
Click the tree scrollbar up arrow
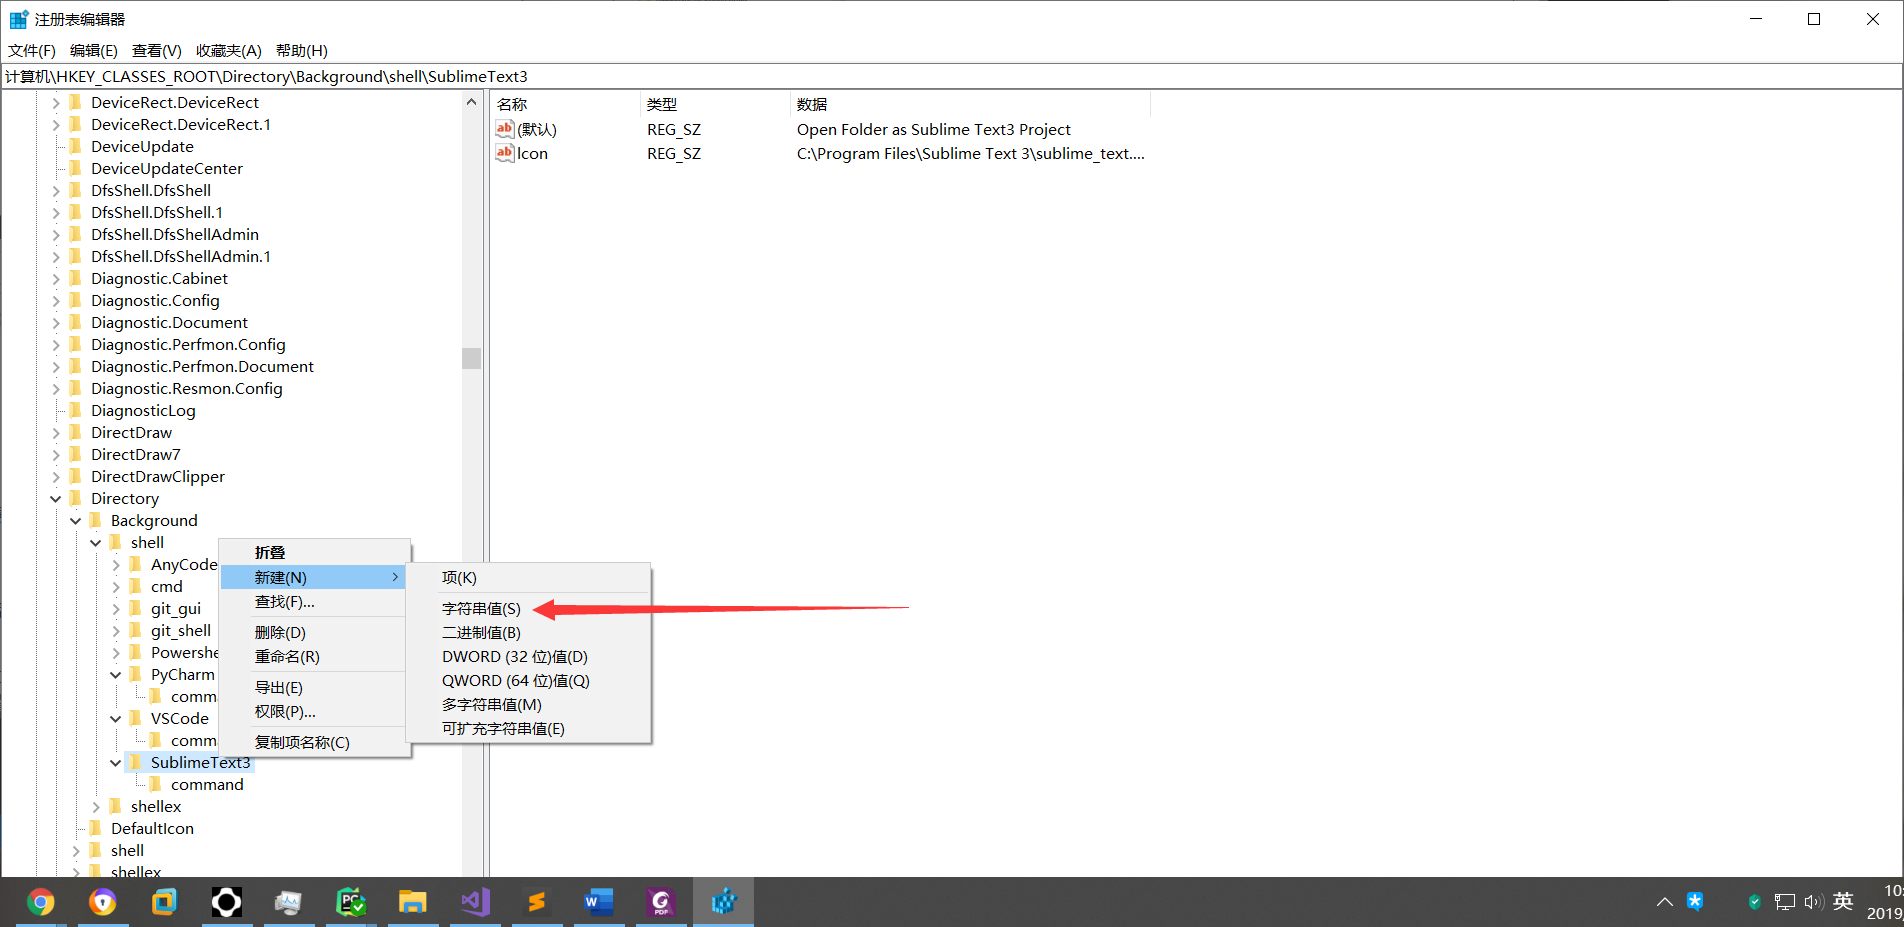(472, 101)
